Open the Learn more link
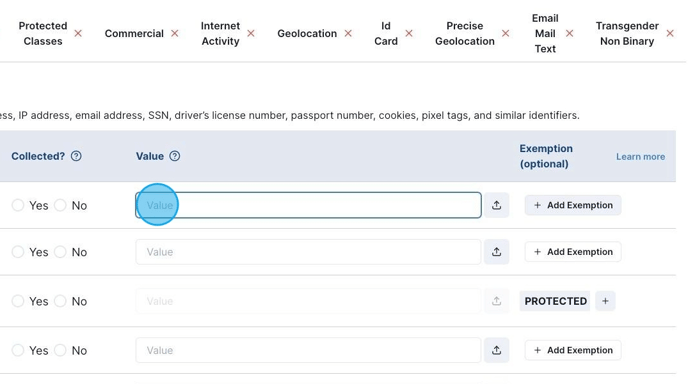Image resolution: width=688 pixels, height=384 pixels. click(x=640, y=157)
